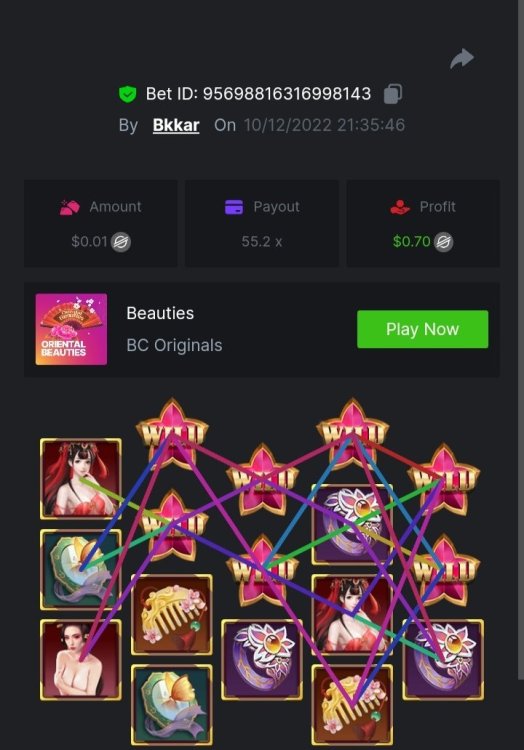Click the BC Originals provider label
This screenshot has height=750, width=524.
pyautogui.click(x=174, y=345)
